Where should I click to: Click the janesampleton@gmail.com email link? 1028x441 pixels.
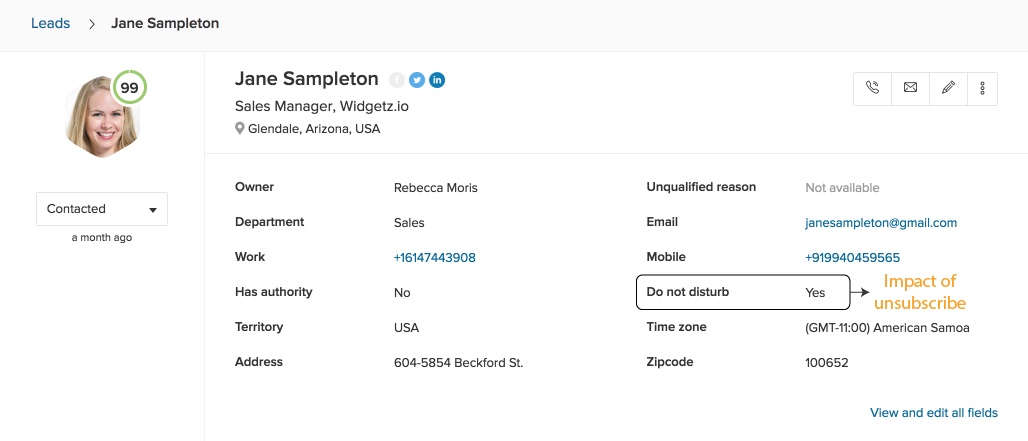point(880,223)
